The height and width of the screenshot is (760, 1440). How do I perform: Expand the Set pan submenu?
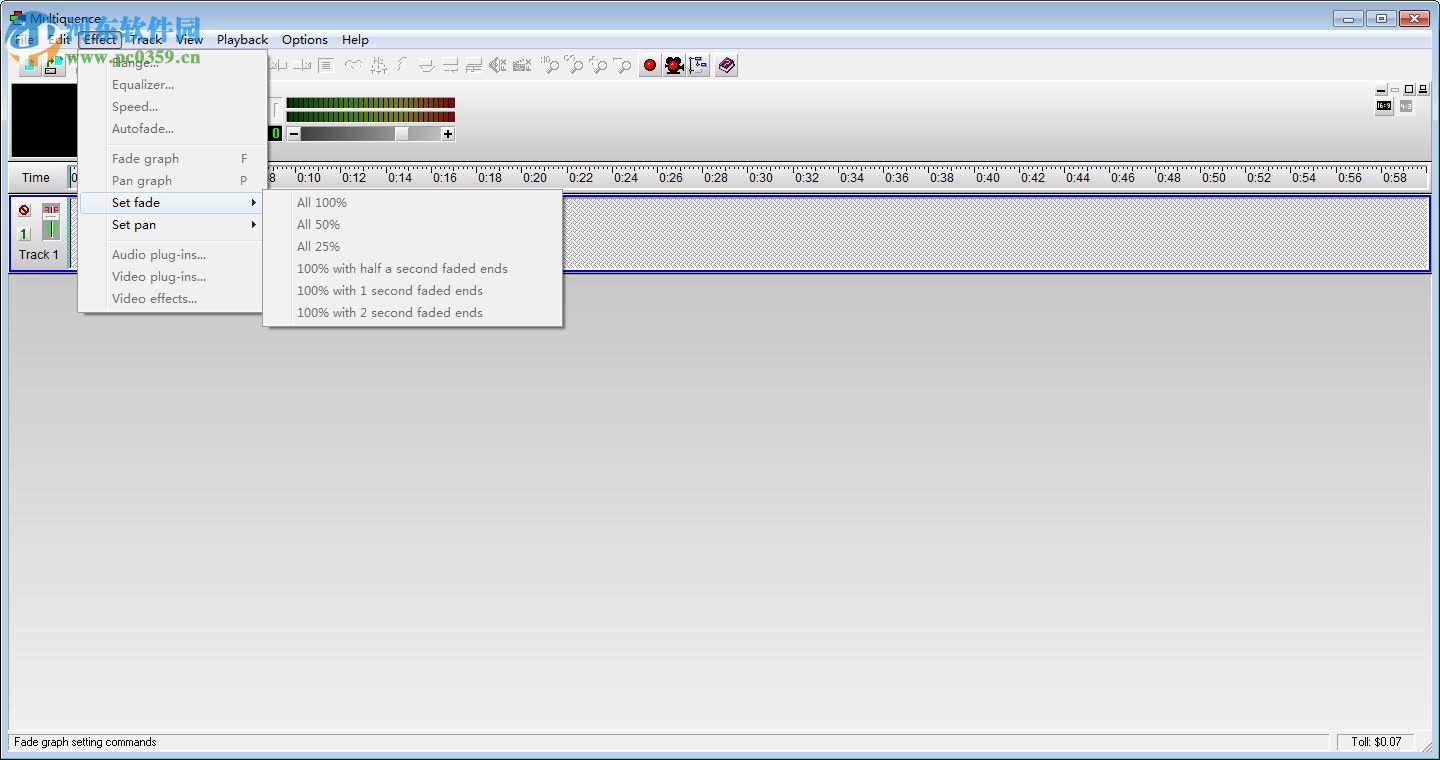(173, 225)
